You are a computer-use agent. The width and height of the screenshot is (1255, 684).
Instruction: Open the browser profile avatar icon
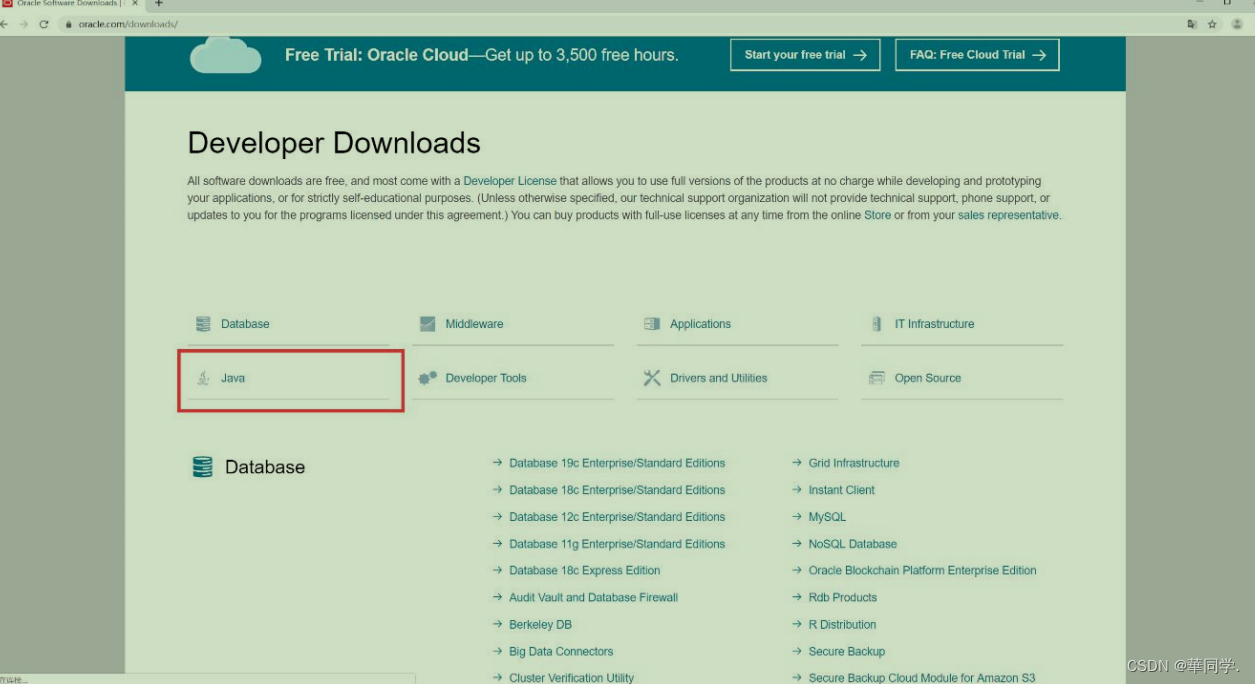pos(1237,24)
